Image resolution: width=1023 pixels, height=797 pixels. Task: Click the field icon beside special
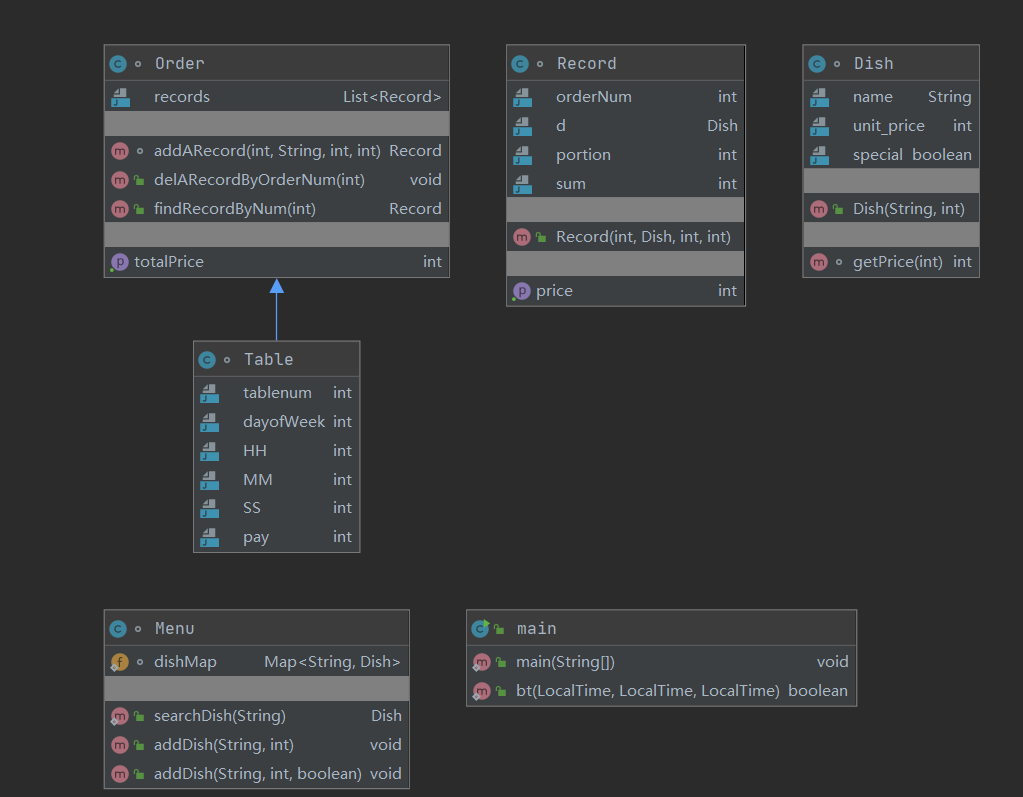(x=819, y=155)
